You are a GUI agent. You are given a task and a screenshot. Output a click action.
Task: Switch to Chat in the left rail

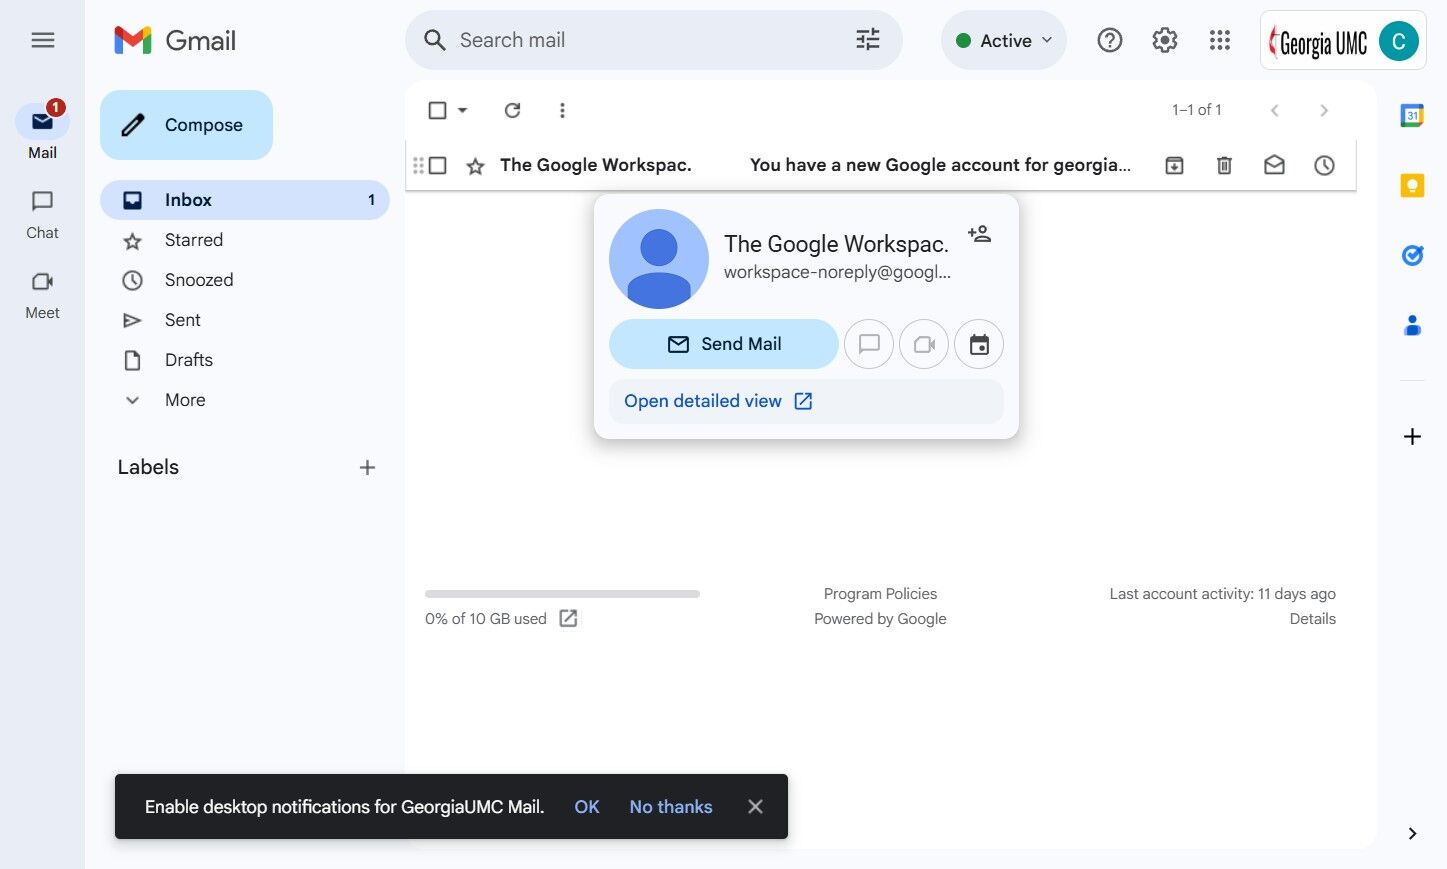tap(42, 215)
